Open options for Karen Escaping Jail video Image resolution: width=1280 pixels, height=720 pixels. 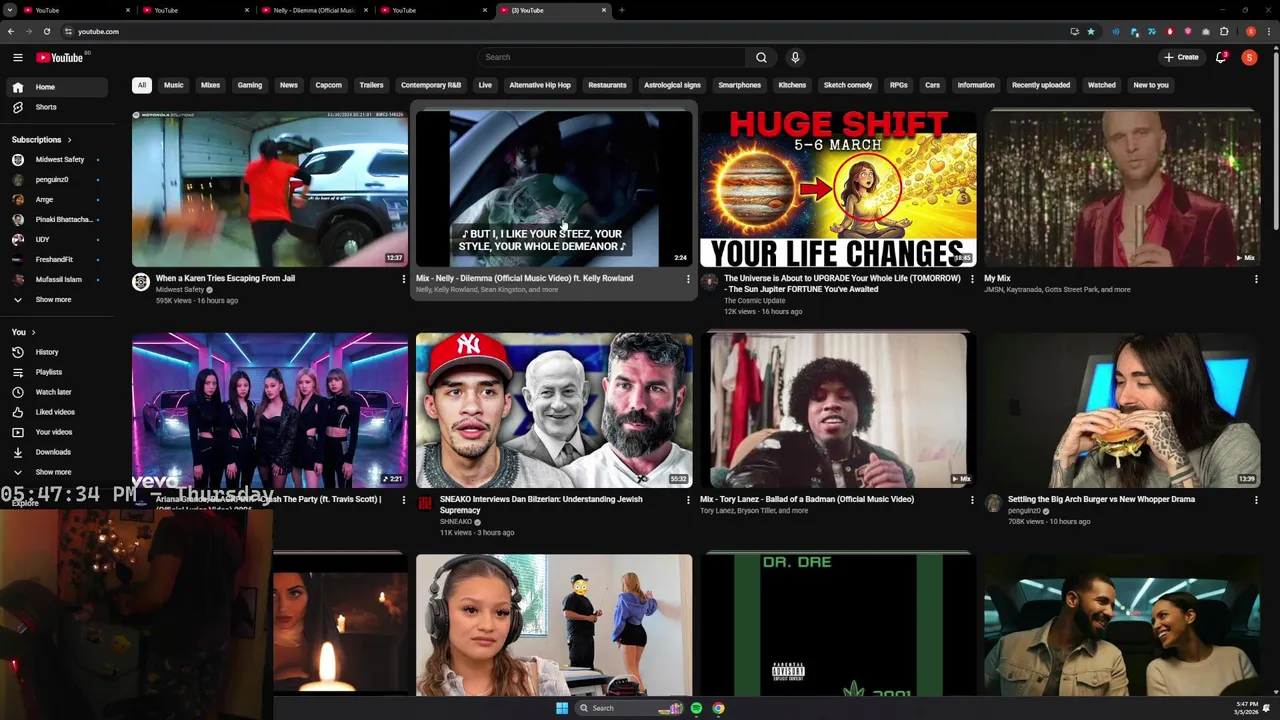pyautogui.click(x=404, y=279)
